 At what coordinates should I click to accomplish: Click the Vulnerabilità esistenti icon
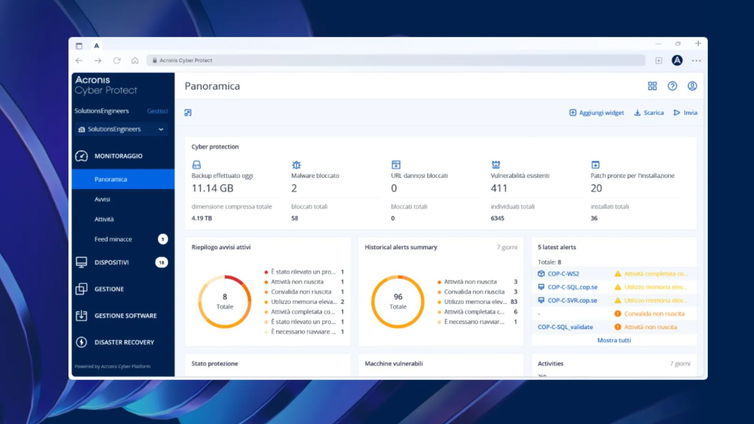(x=496, y=165)
